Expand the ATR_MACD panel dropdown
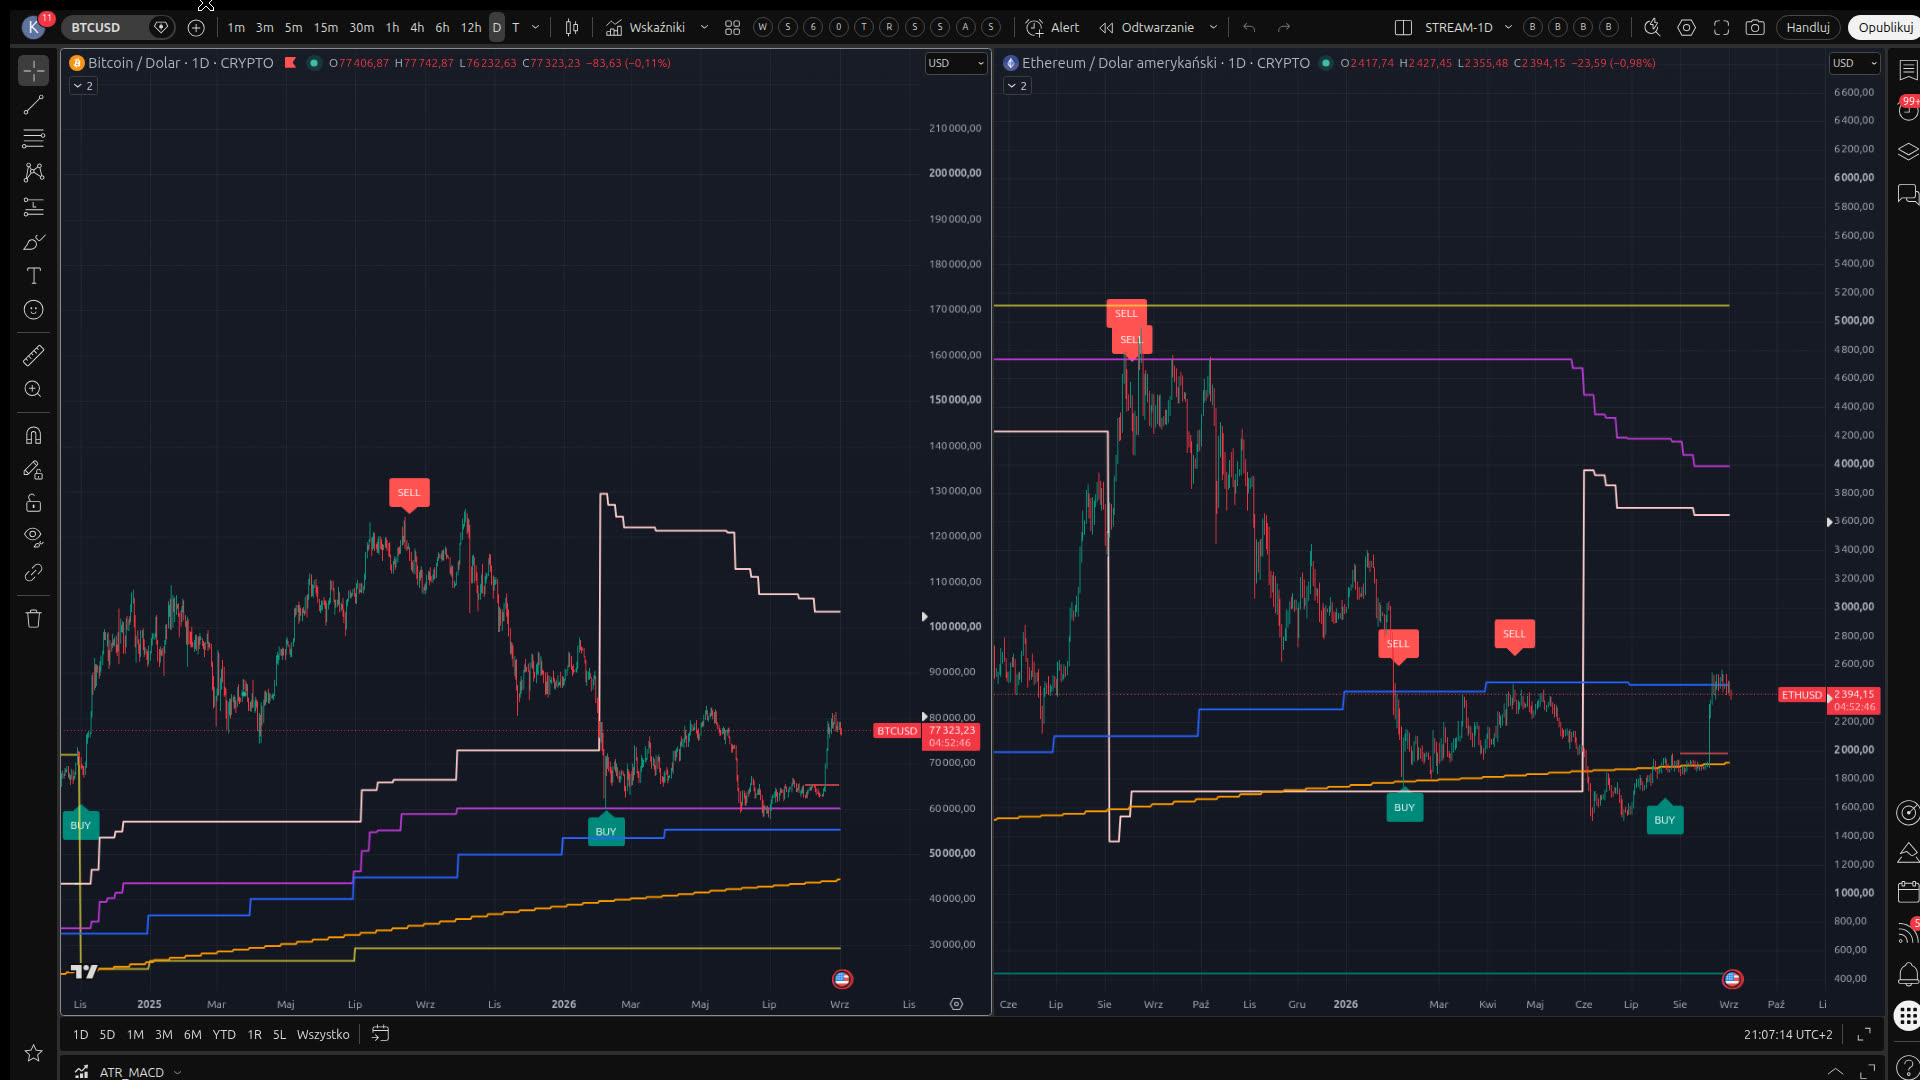1920x1080 pixels. (177, 1072)
